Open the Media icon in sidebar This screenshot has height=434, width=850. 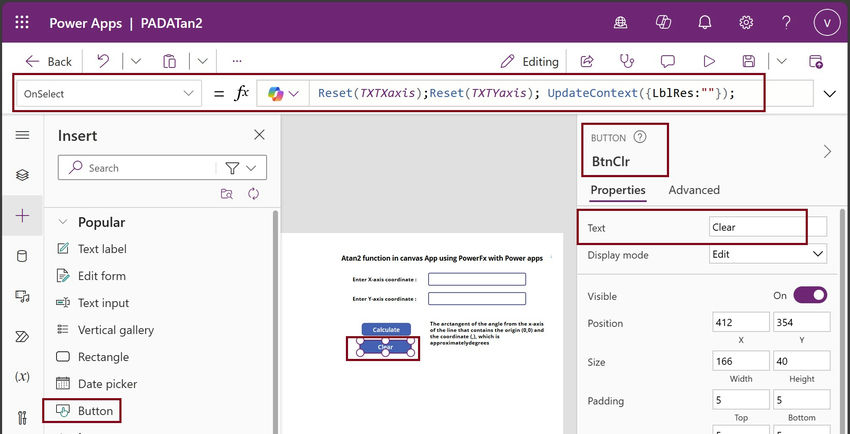(x=22, y=296)
